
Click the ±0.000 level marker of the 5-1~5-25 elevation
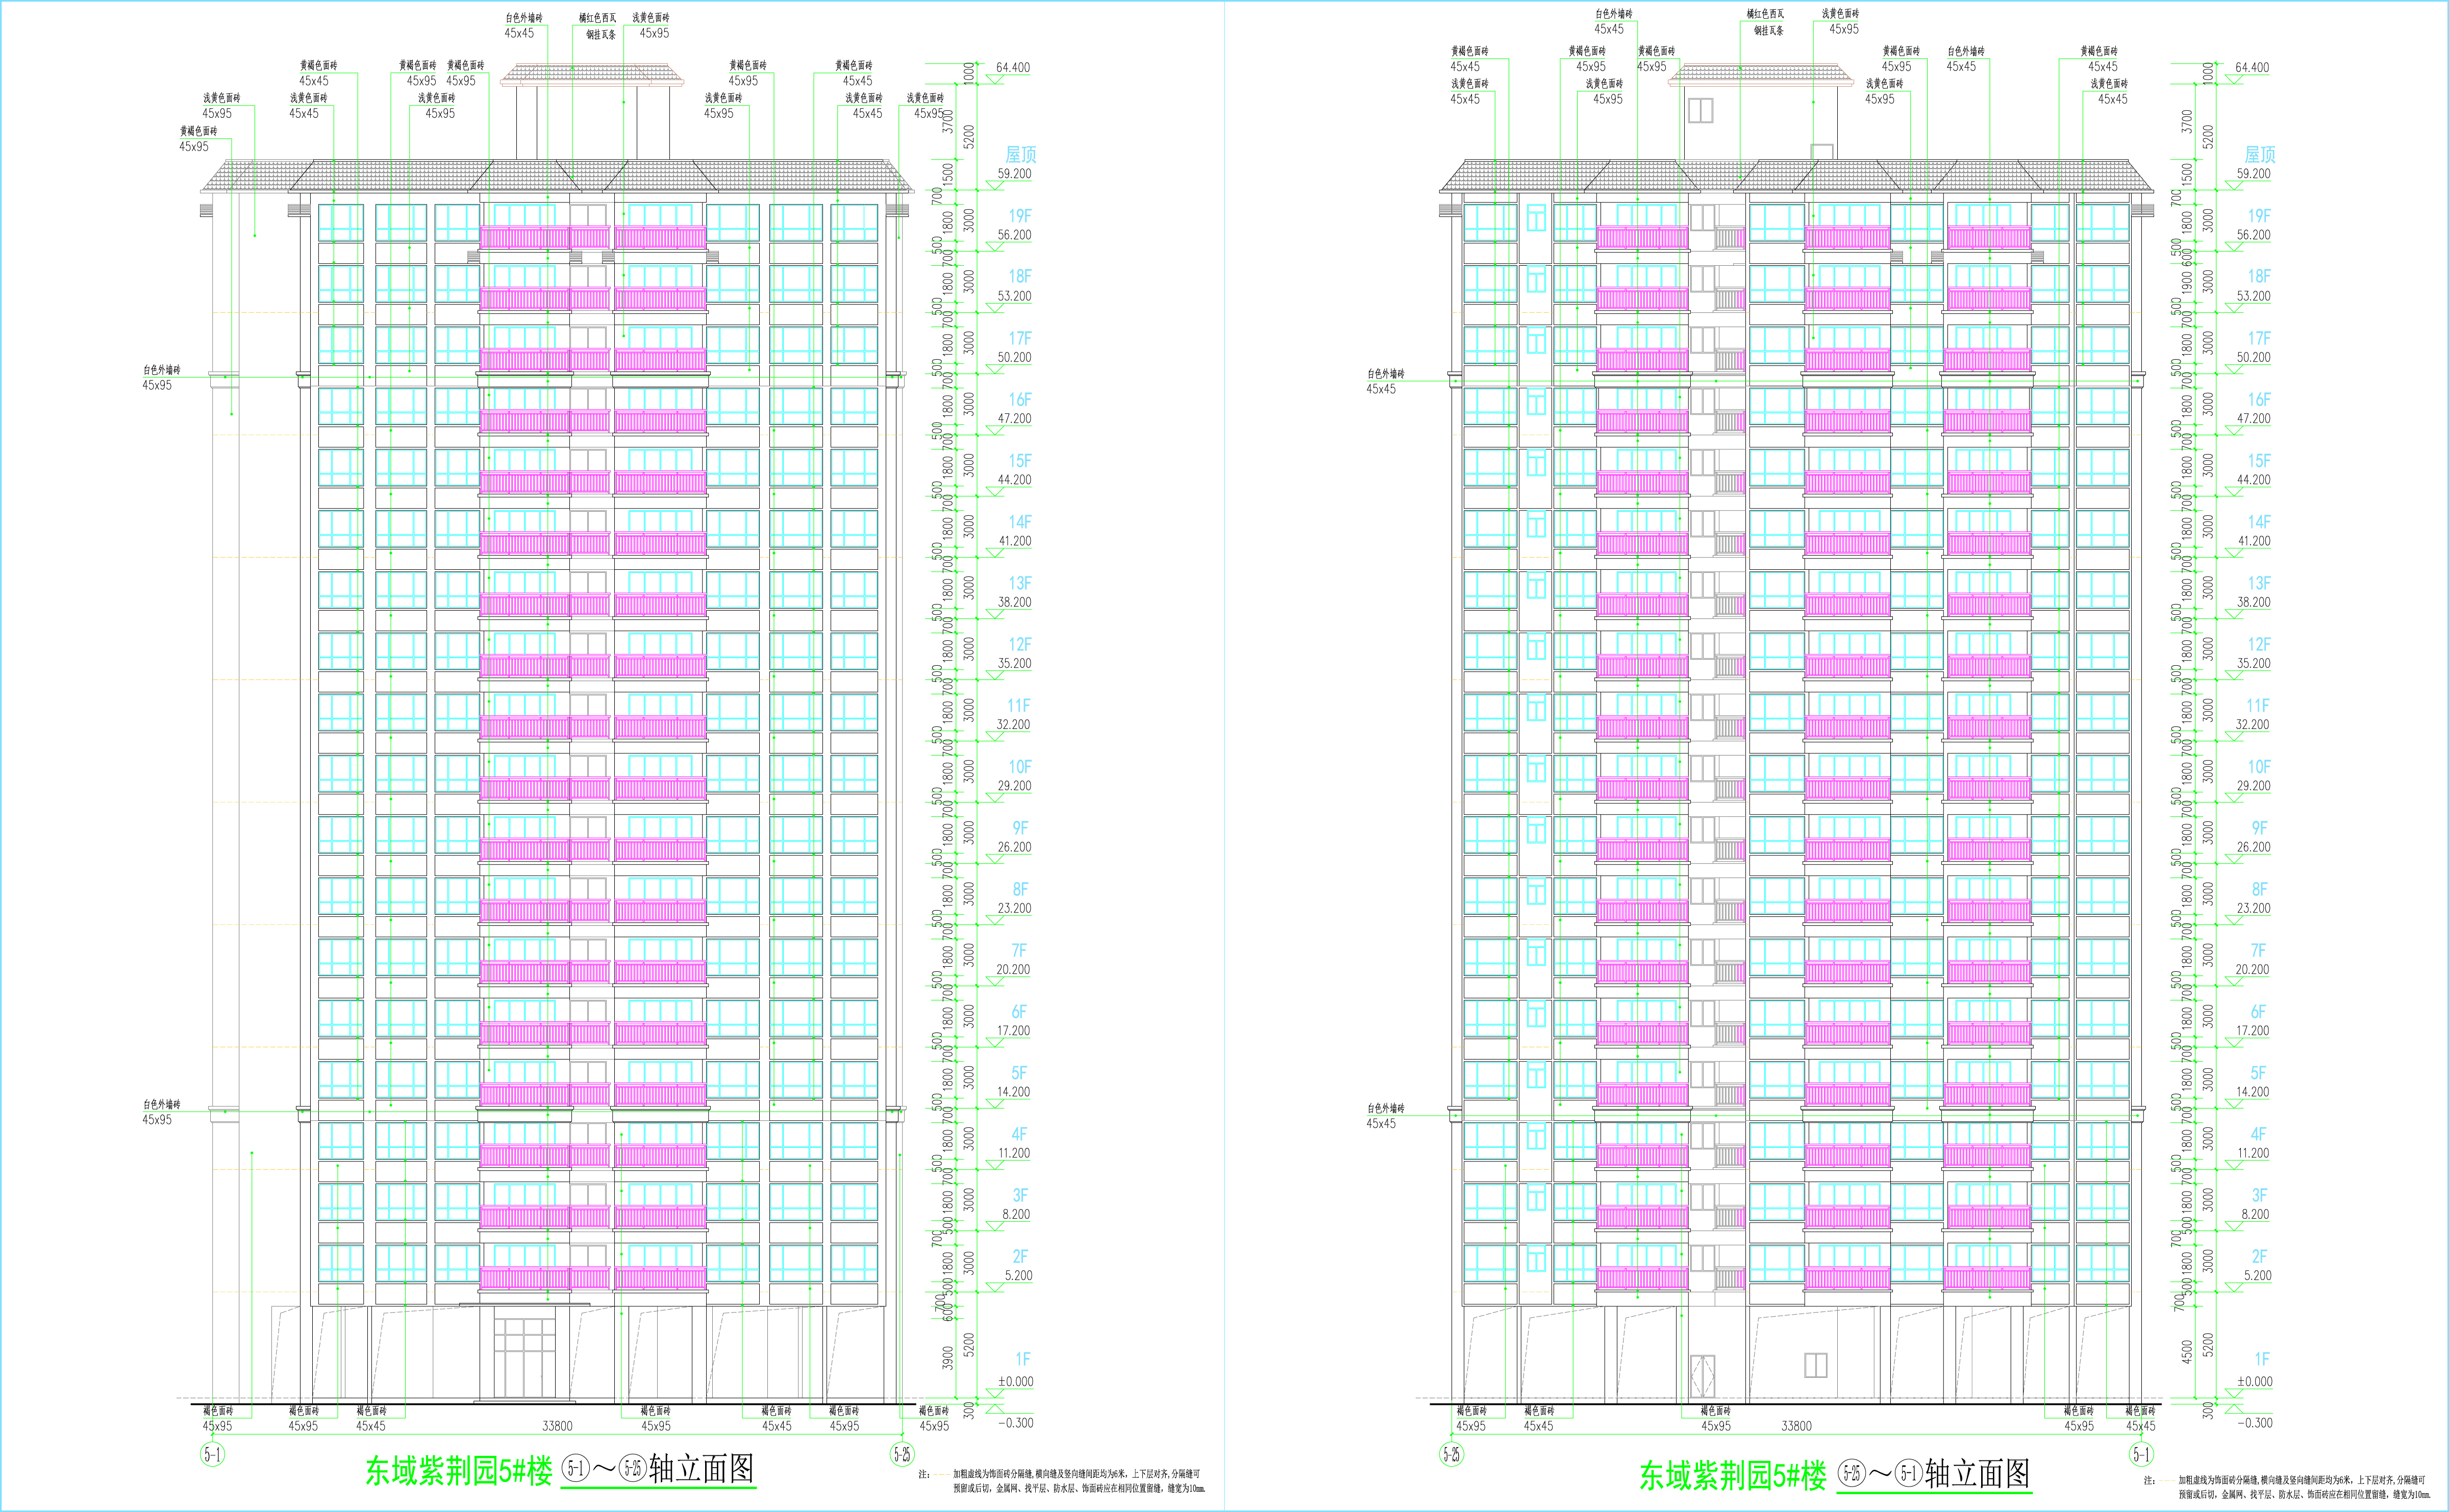1015,1381
